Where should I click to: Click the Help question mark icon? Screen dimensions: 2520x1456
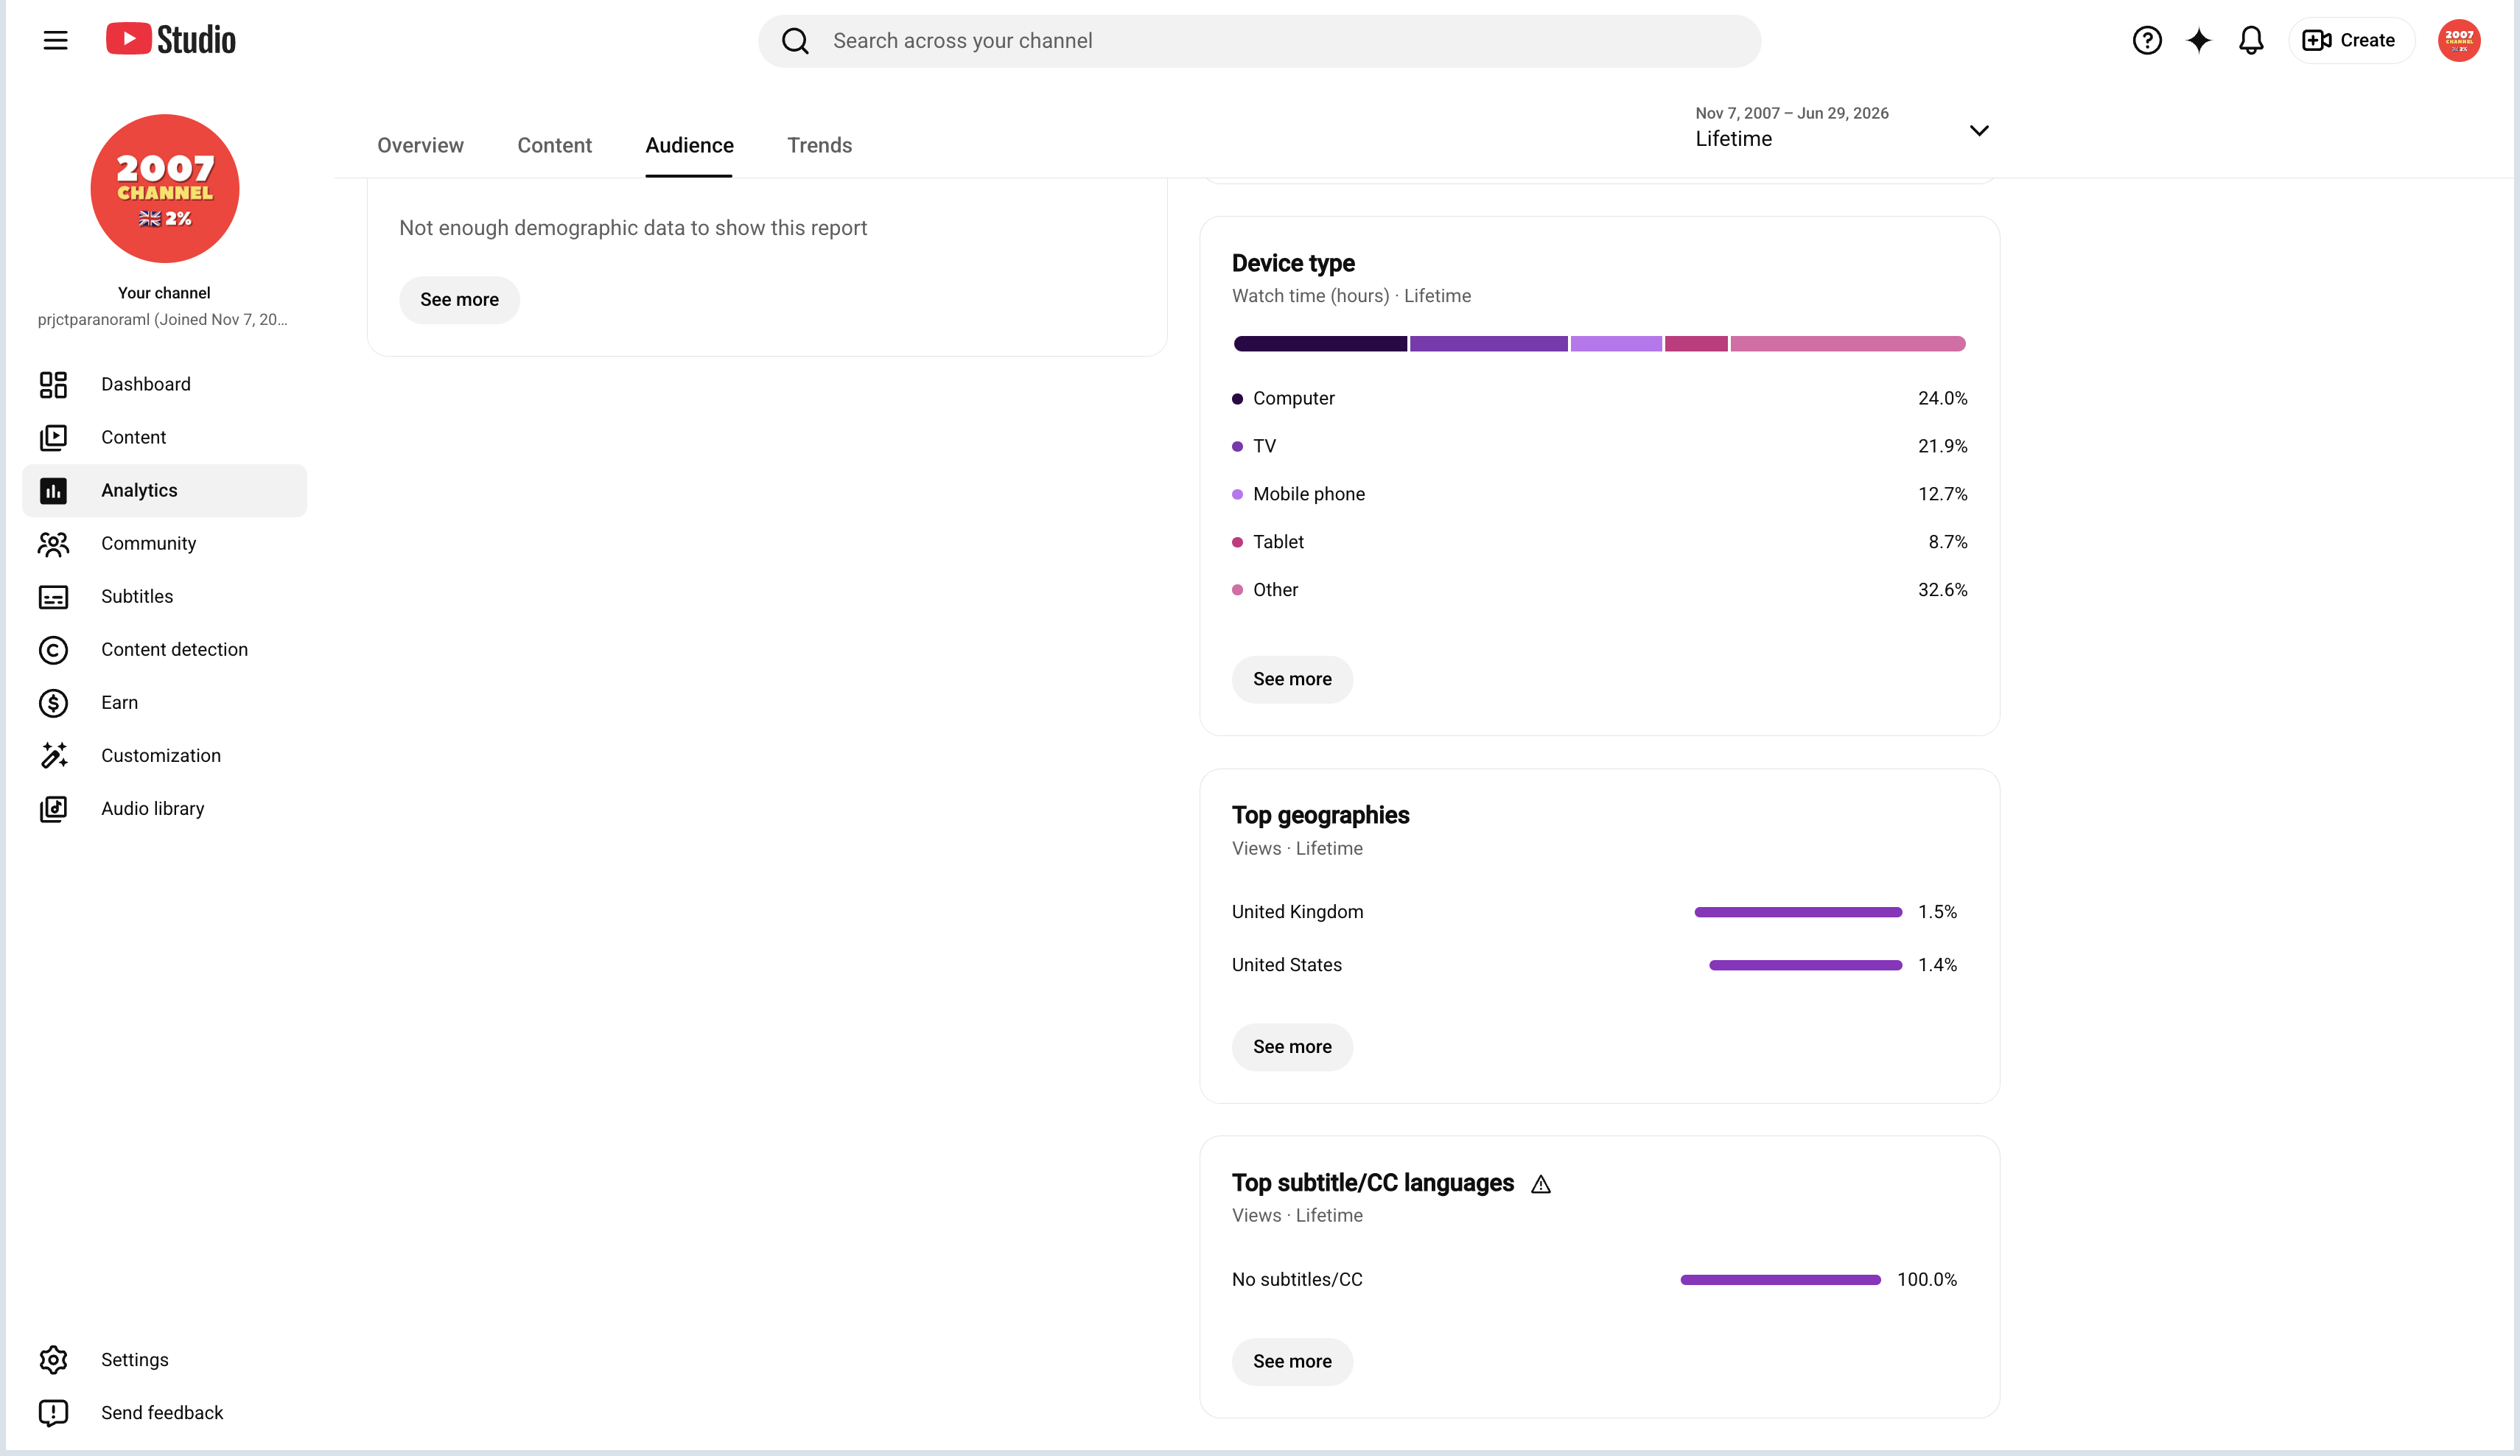pos(2146,40)
